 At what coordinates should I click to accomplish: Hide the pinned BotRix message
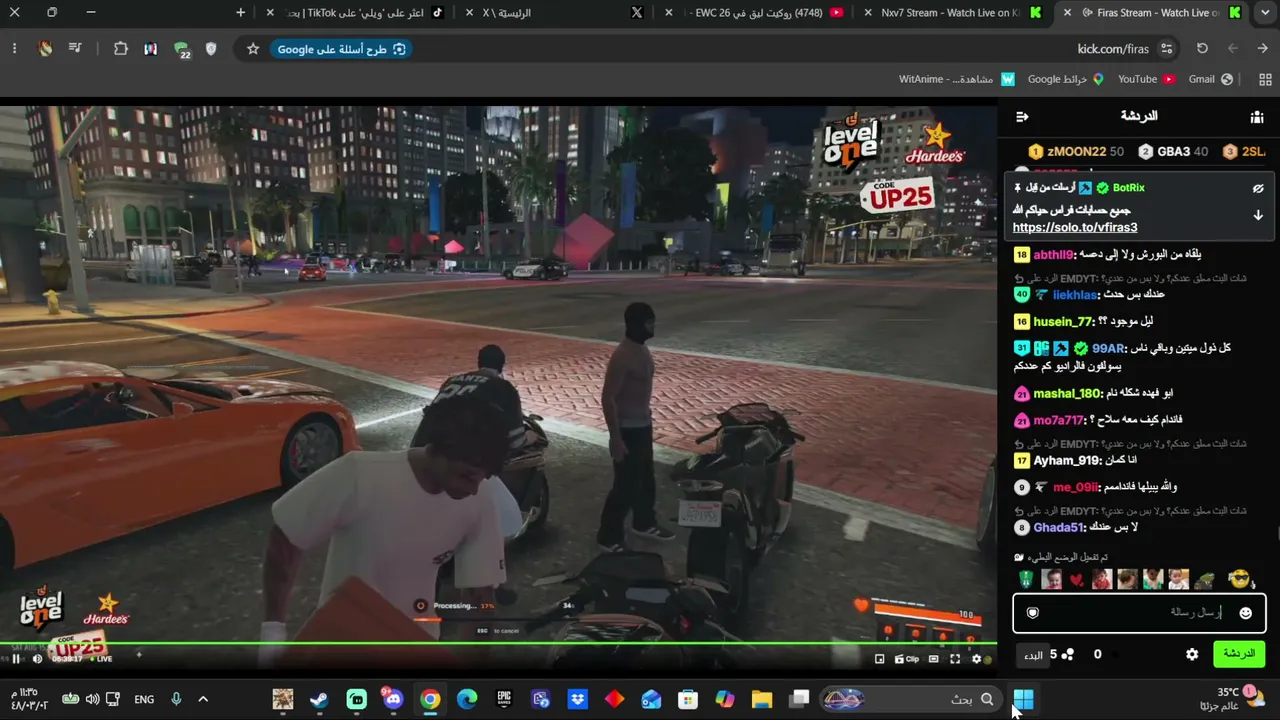coord(1258,188)
